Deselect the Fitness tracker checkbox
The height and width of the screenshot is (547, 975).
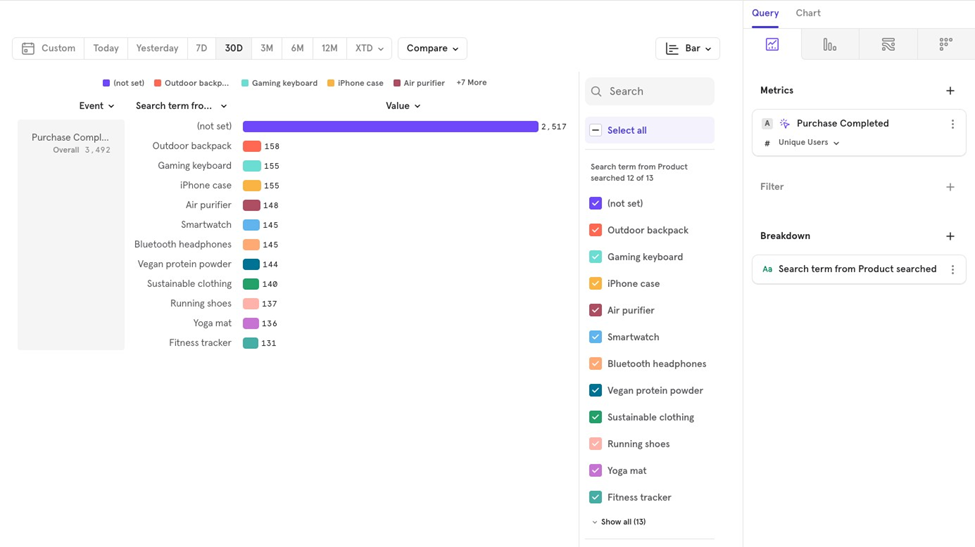pos(596,497)
